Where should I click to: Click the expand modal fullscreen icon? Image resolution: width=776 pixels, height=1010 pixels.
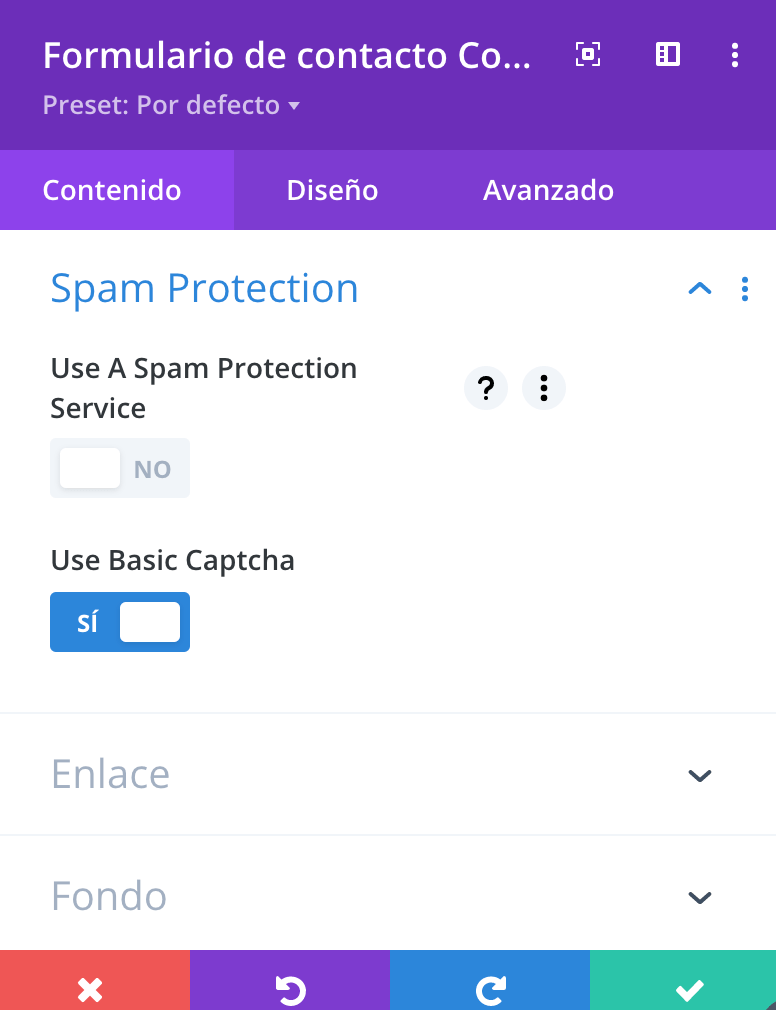[x=587, y=55]
